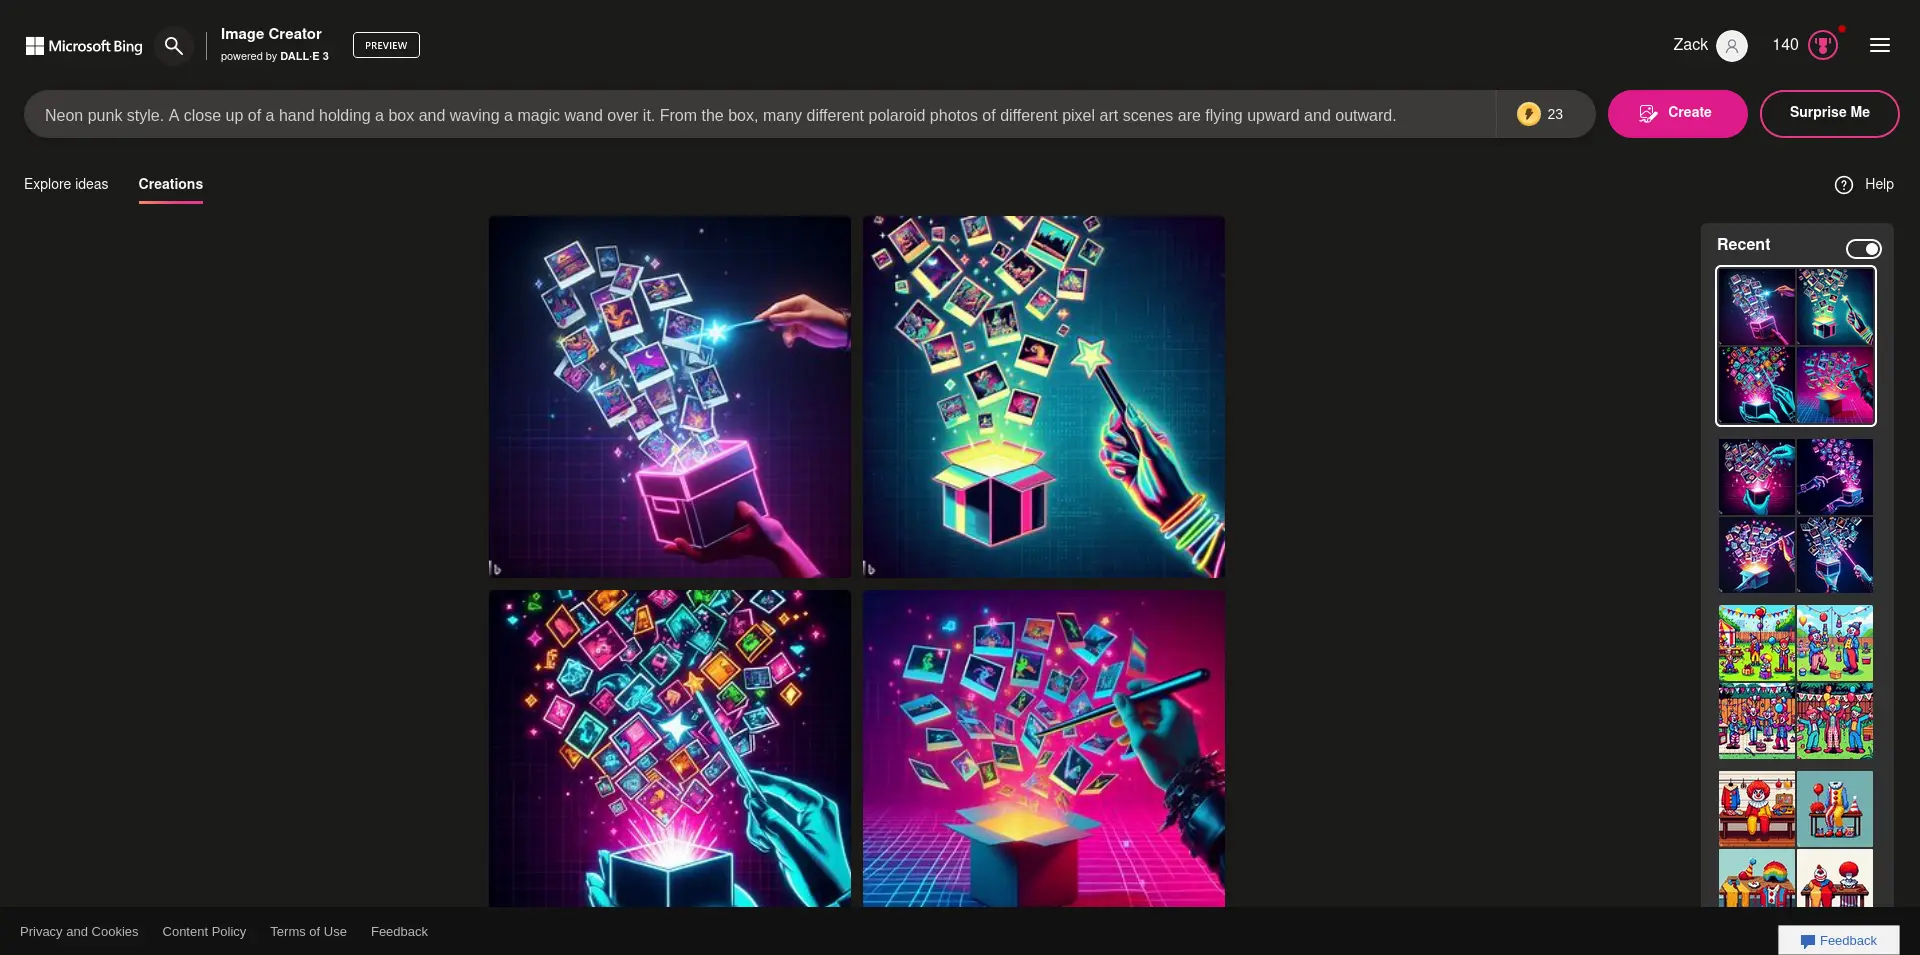Click the boosts lightning coin icon
Viewport: 1920px width, 955px height.
coord(1528,114)
